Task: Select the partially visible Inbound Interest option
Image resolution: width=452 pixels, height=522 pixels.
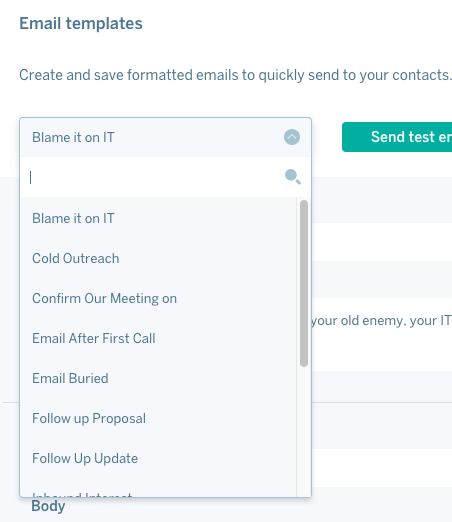Action: pyautogui.click(x=158, y=492)
